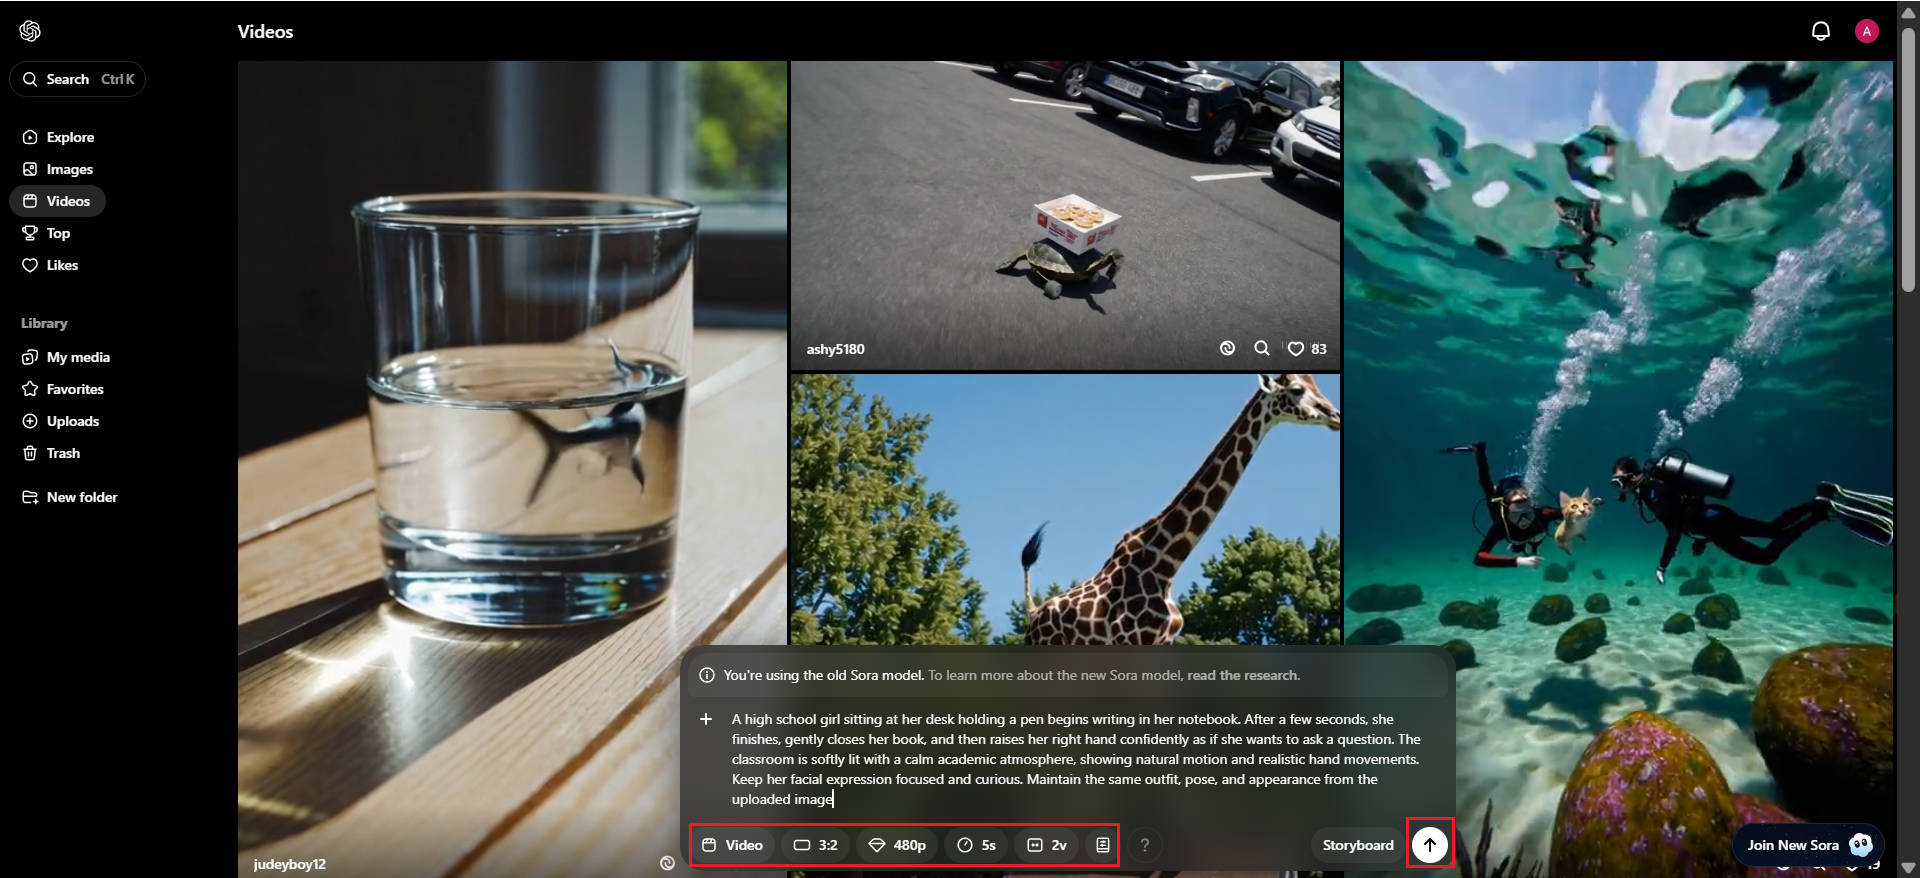Screen dimensions: 1920x878
Task: Open the account avatar menu
Action: pos(1866,31)
